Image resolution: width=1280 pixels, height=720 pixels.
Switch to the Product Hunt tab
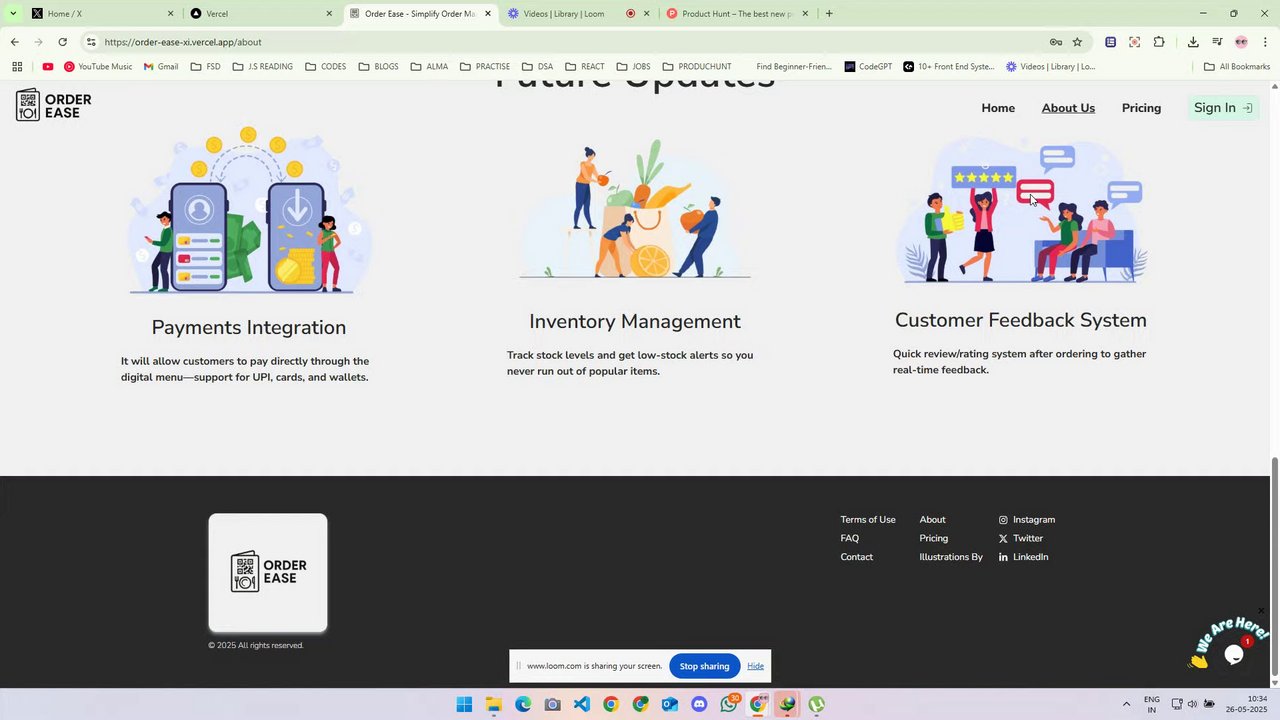pos(736,14)
